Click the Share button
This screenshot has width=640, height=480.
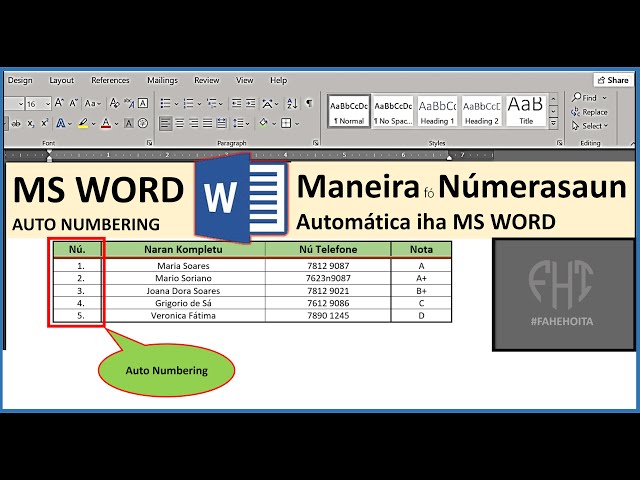613,80
